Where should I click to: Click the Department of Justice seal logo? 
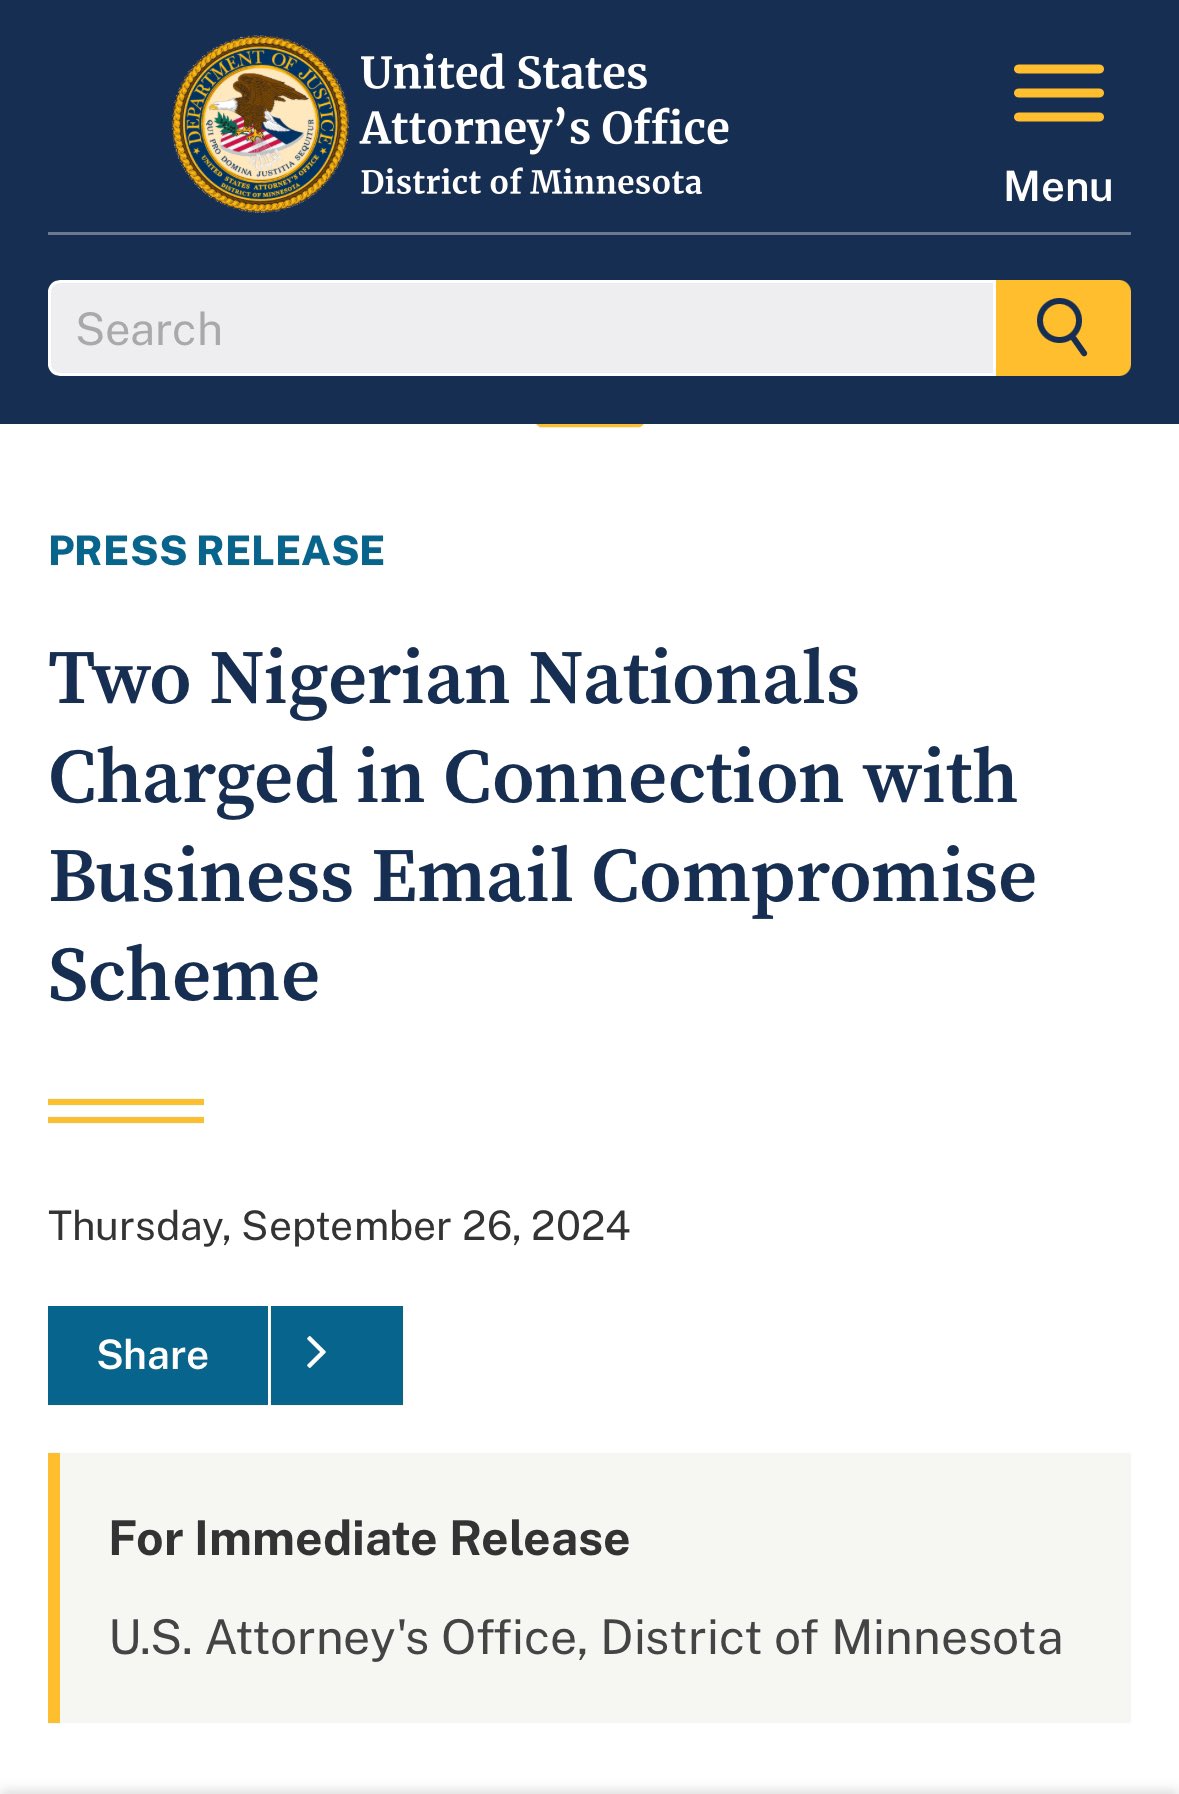260,124
